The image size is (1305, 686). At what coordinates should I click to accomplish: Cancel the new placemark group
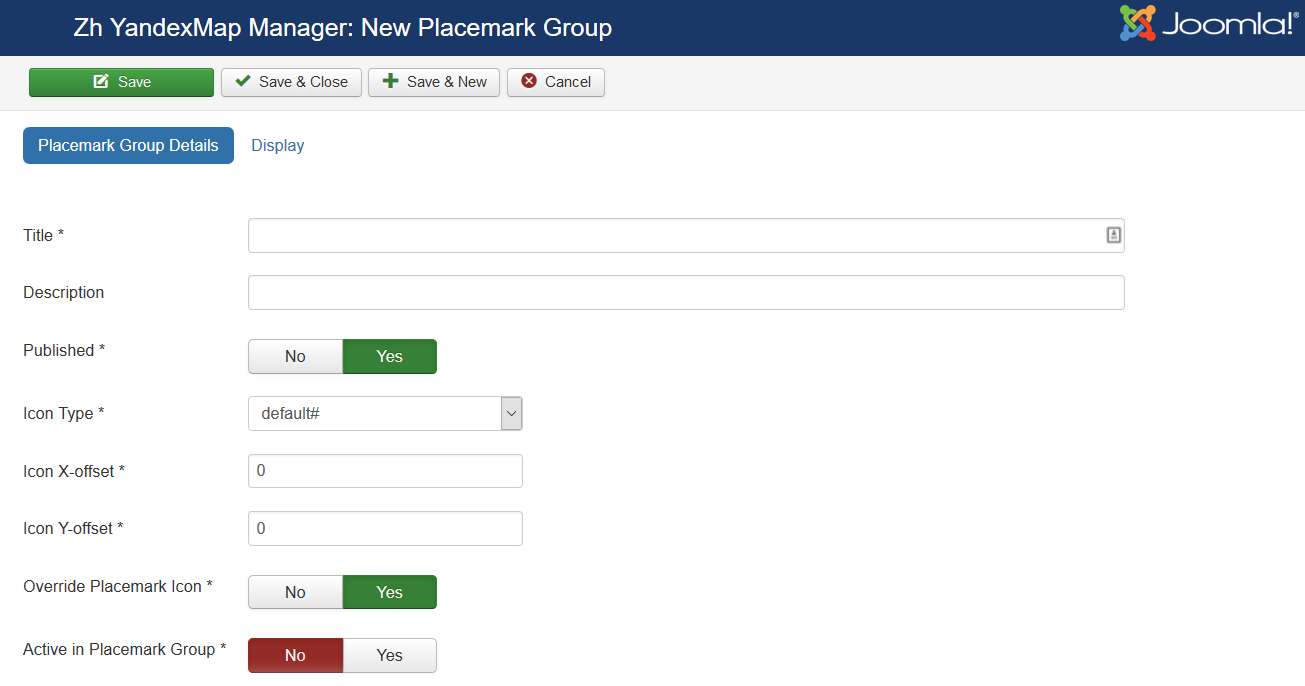pyautogui.click(x=556, y=82)
